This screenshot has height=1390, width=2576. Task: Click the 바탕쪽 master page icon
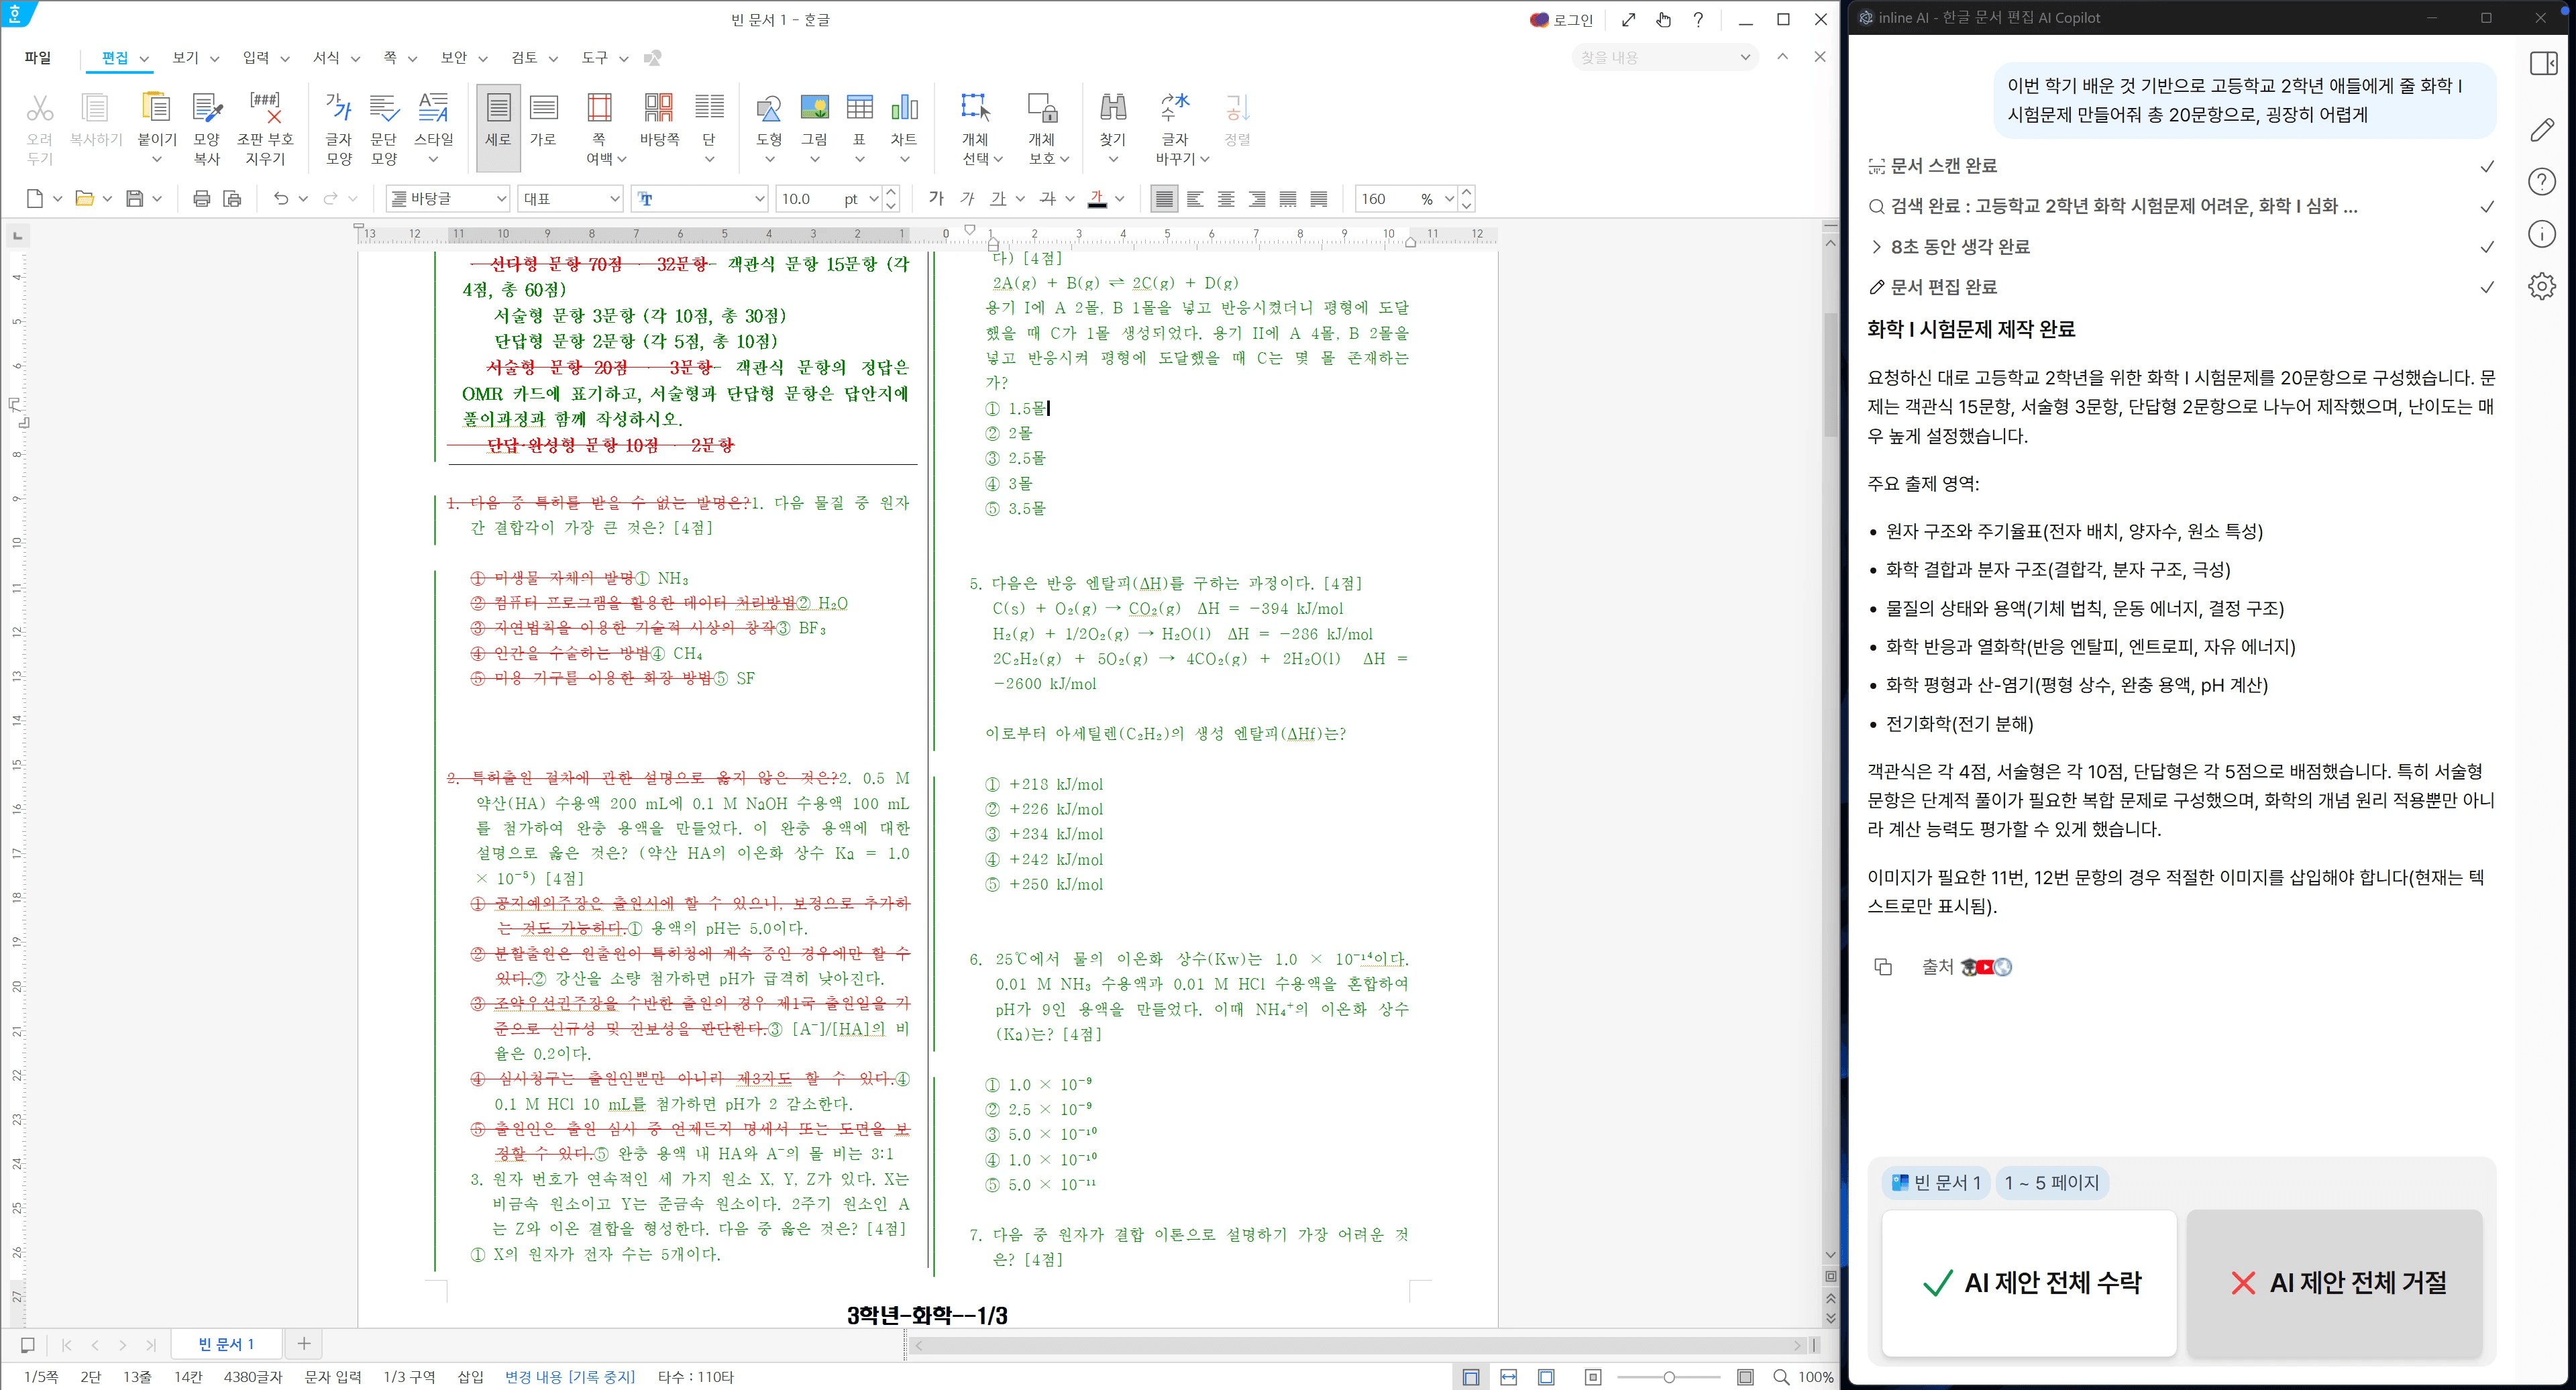click(659, 108)
